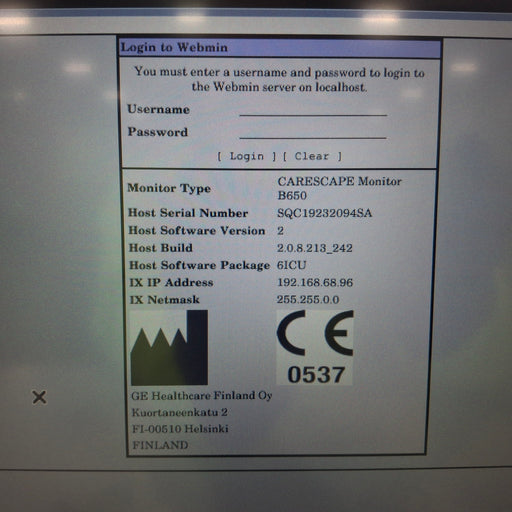Screen dimensions: 512x512
Task: Click the 'FINLAND' text line
Action: point(160,445)
